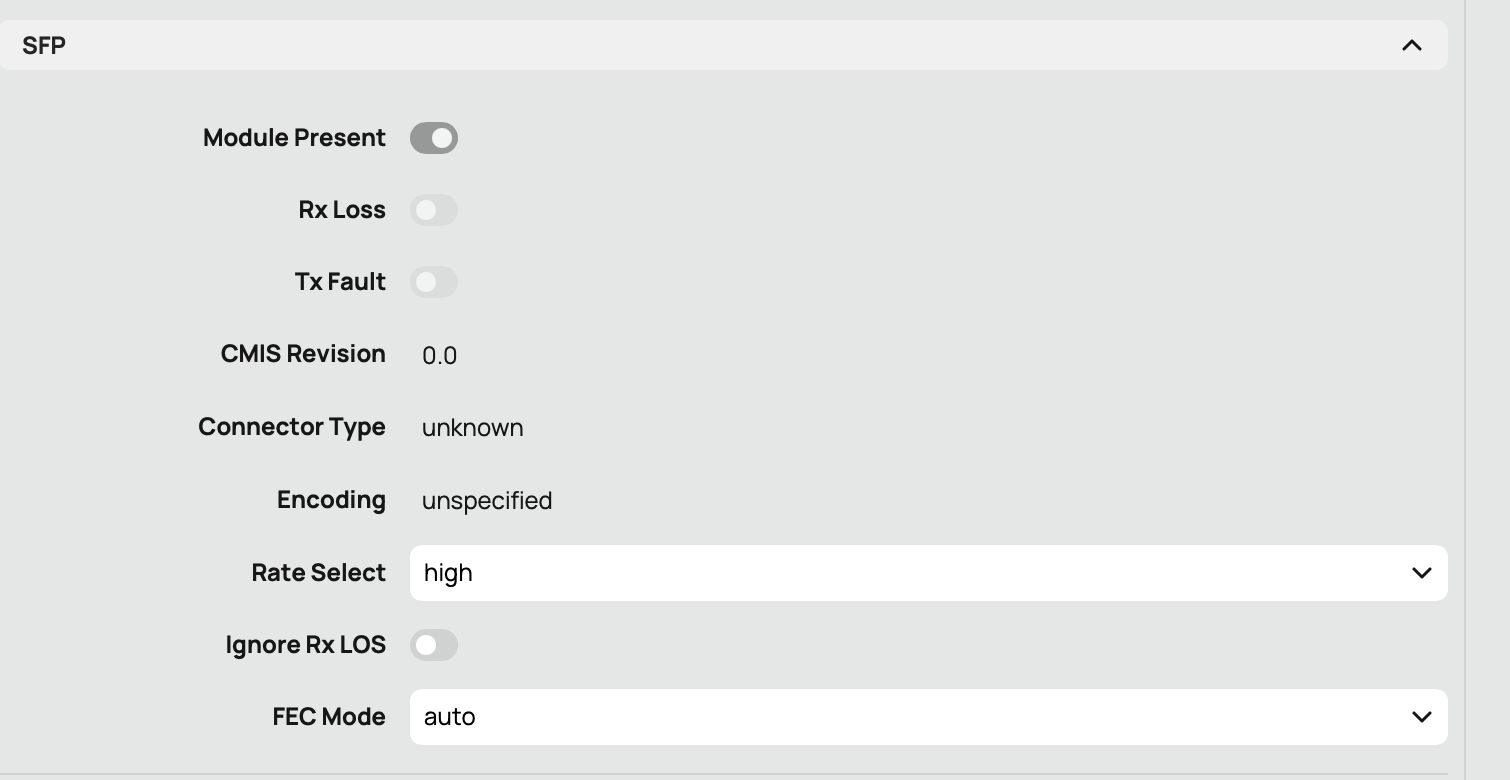Click the Encoding value "unspecified"

pos(487,500)
